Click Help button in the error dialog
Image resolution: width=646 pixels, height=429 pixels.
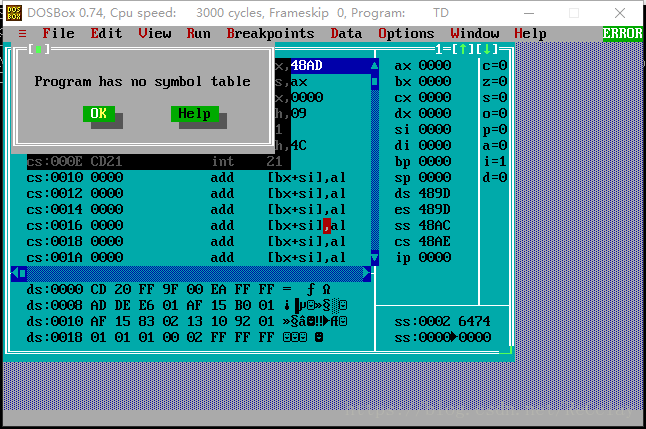click(194, 113)
